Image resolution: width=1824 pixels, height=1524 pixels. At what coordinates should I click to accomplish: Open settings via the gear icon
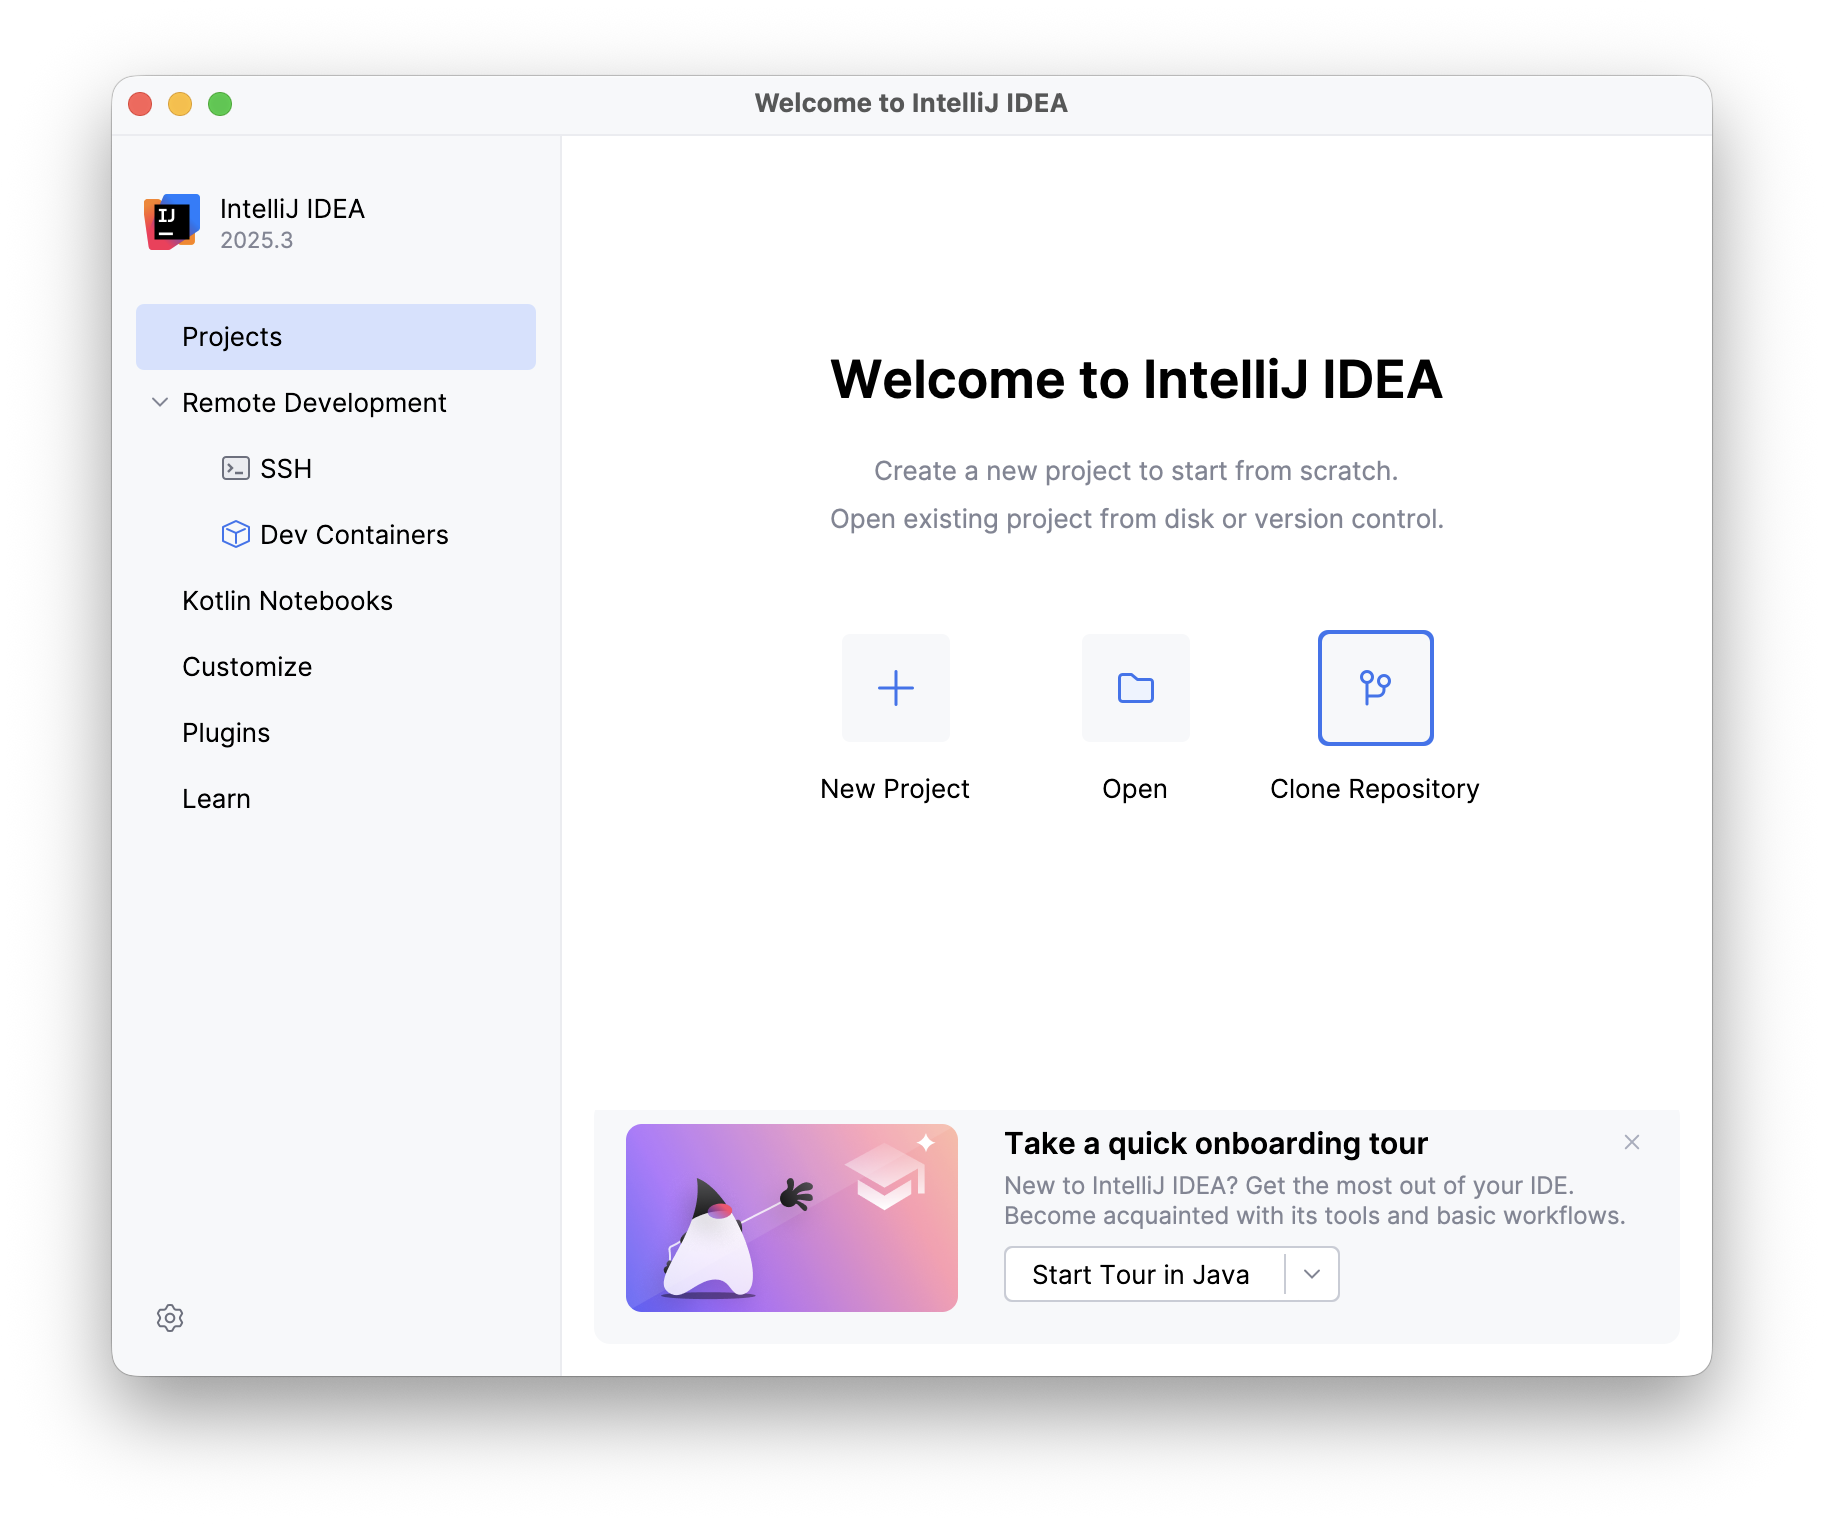[x=170, y=1318]
